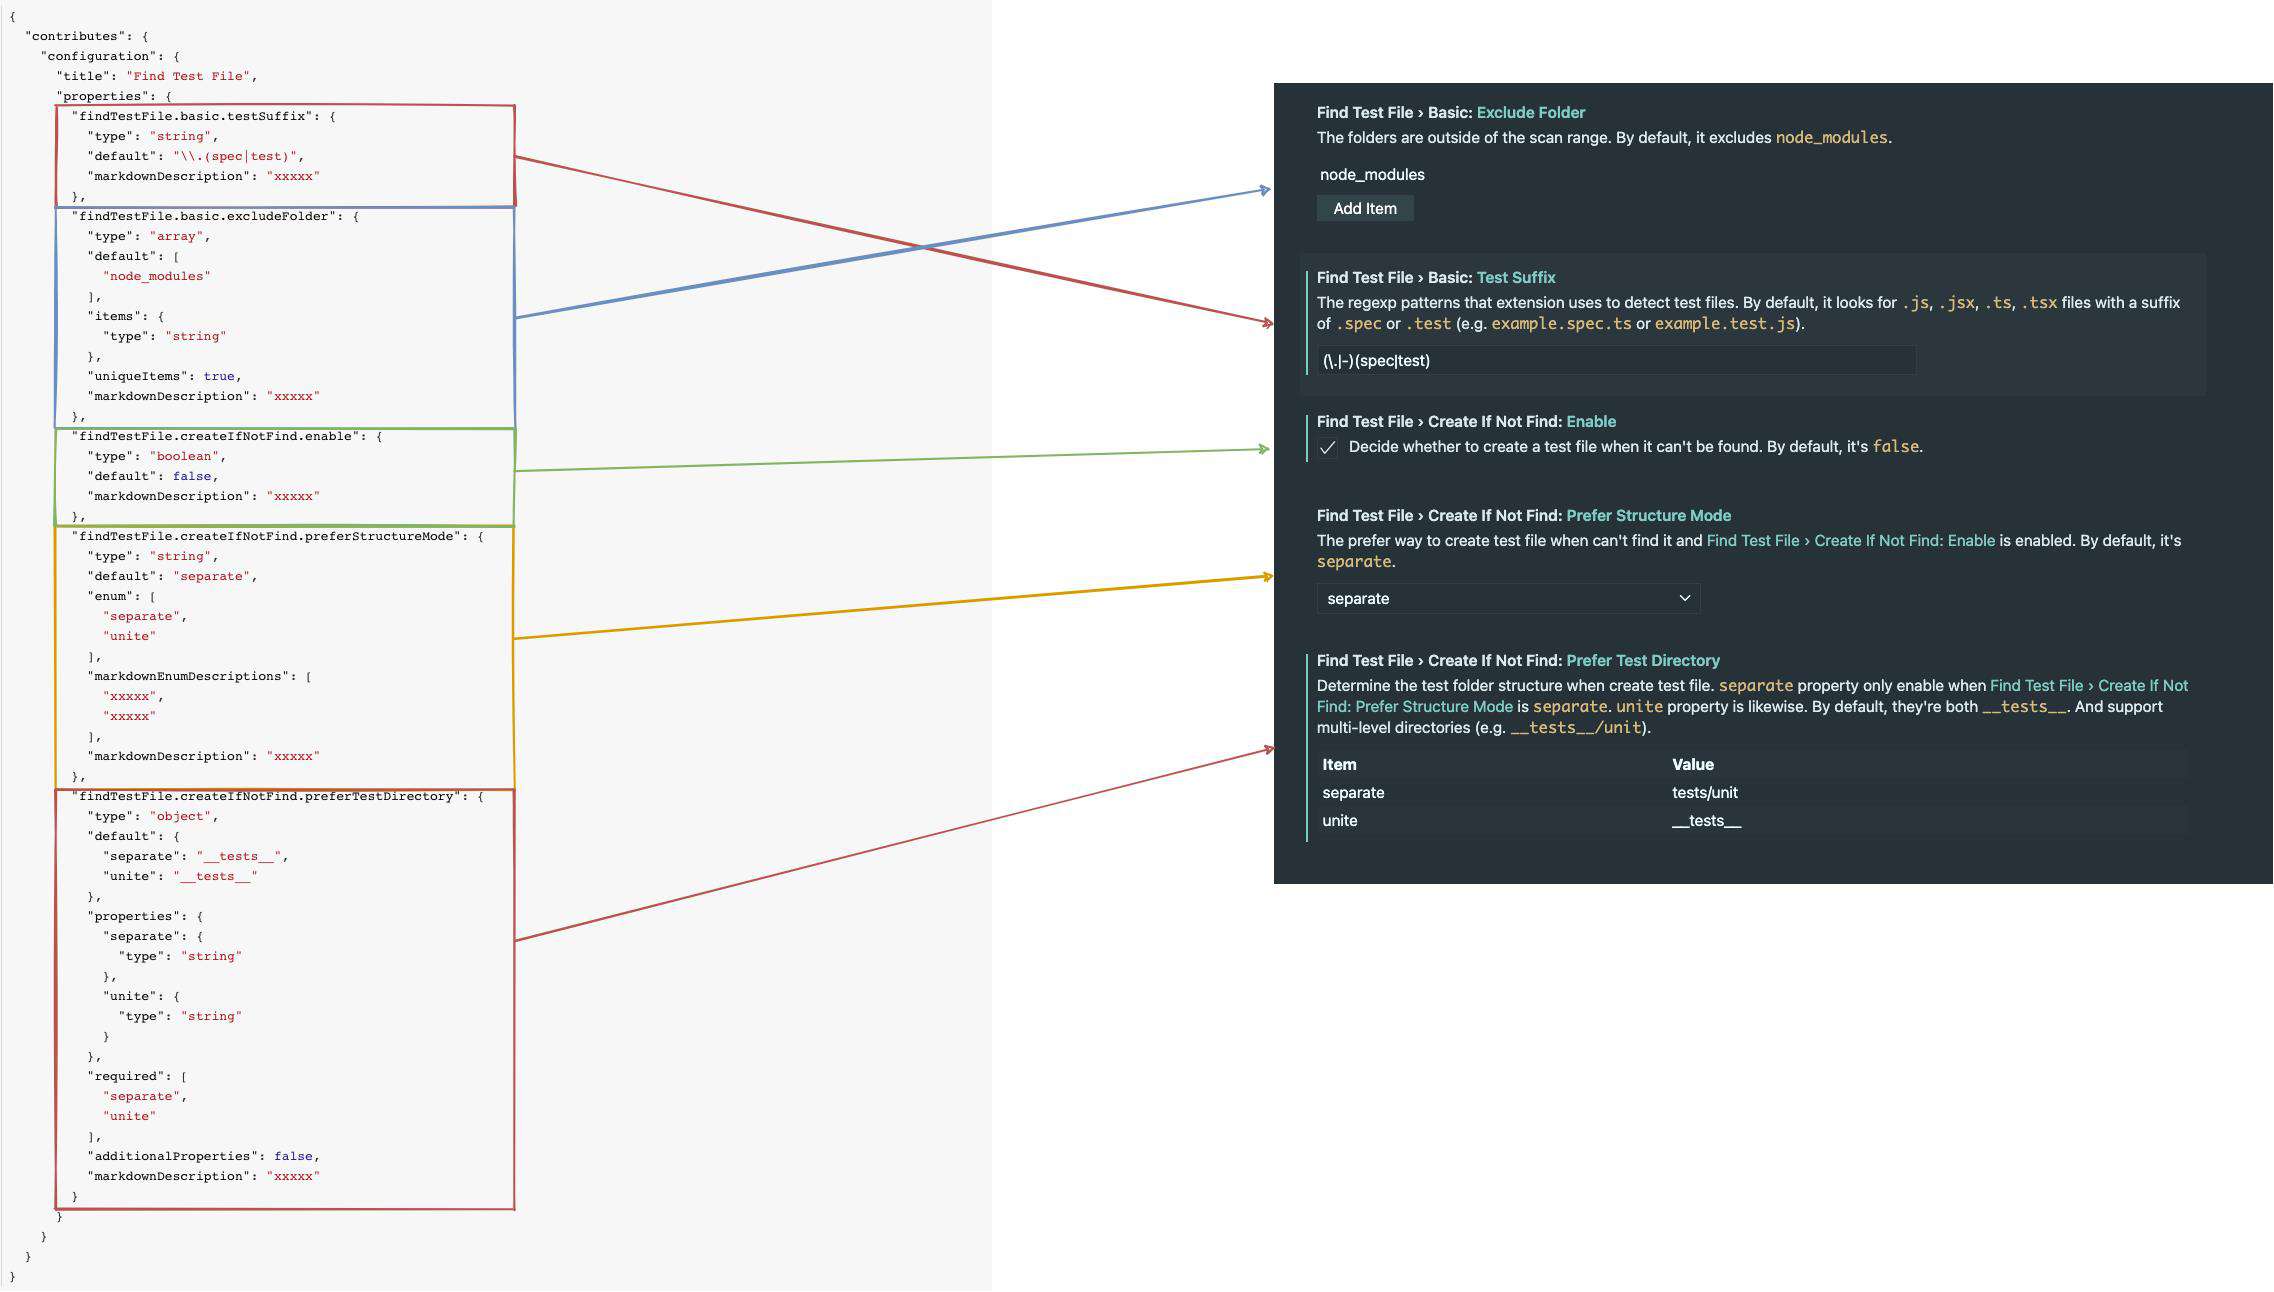This screenshot has width=2274, height=1292.
Task: Click the 'Enable' setting title
Action: (x=1590, y=421)
